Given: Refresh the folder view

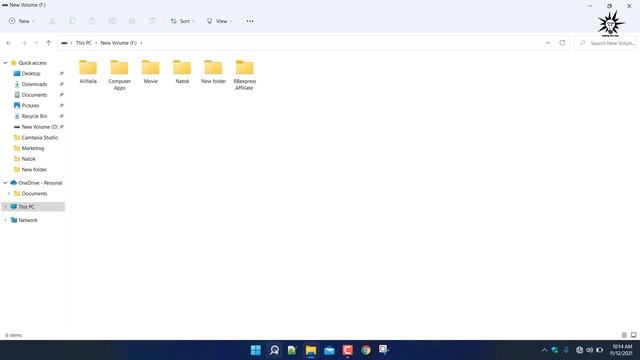Looking at the screenshot, I should pos(562,43).
